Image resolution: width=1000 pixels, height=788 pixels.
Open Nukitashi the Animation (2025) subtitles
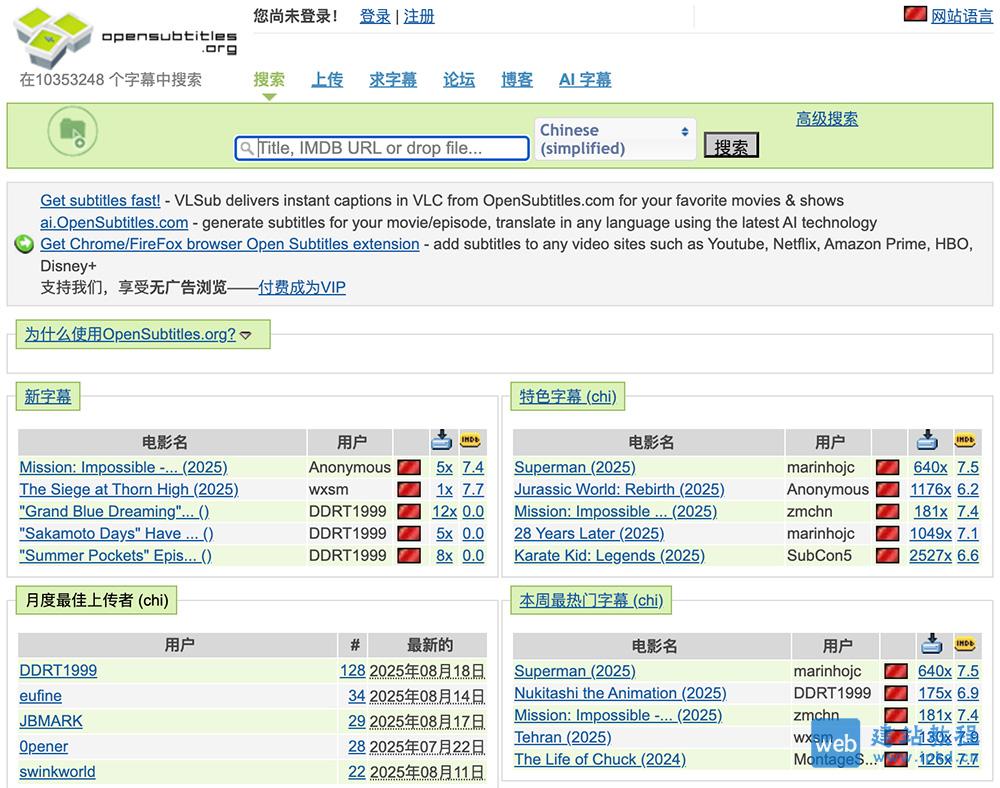point(620,693)
